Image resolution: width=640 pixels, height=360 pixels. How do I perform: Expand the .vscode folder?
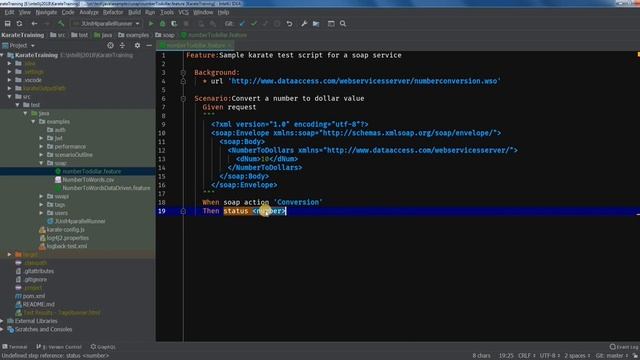[x=10, y=80]
